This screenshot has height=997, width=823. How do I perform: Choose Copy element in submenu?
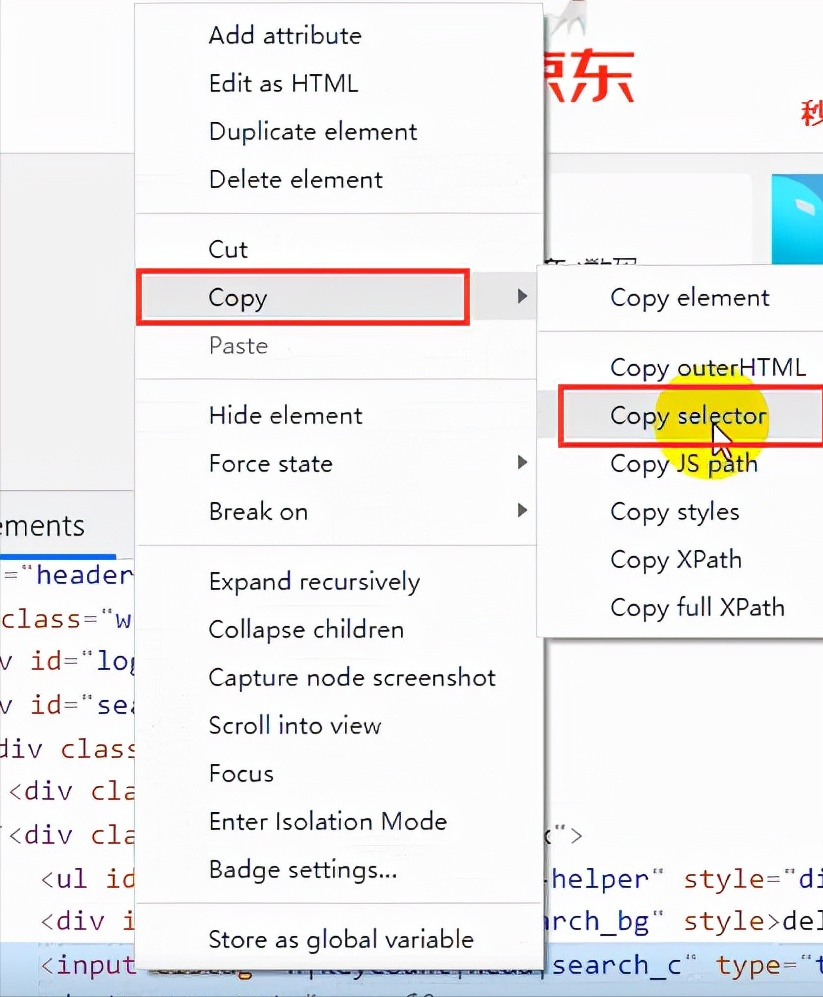tap(689, 298)
